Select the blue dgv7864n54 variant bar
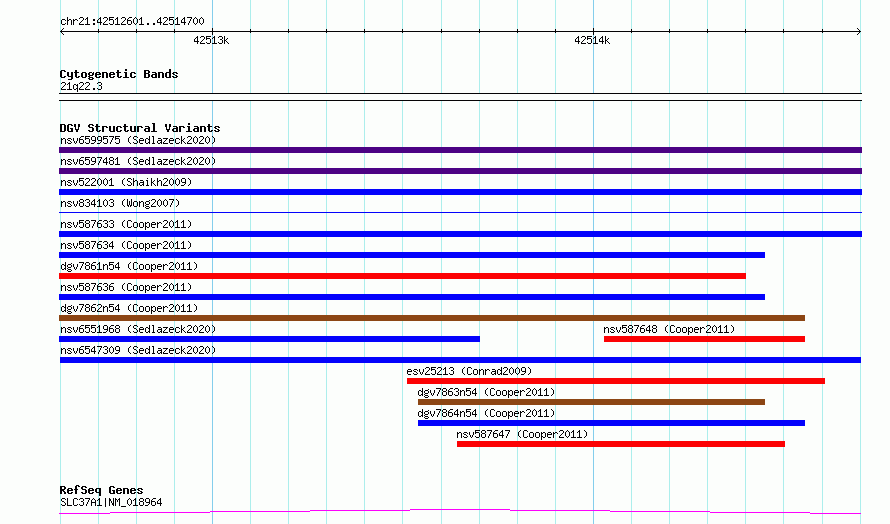The height and width of the screenshot is (524, 890). pos(611,423)
